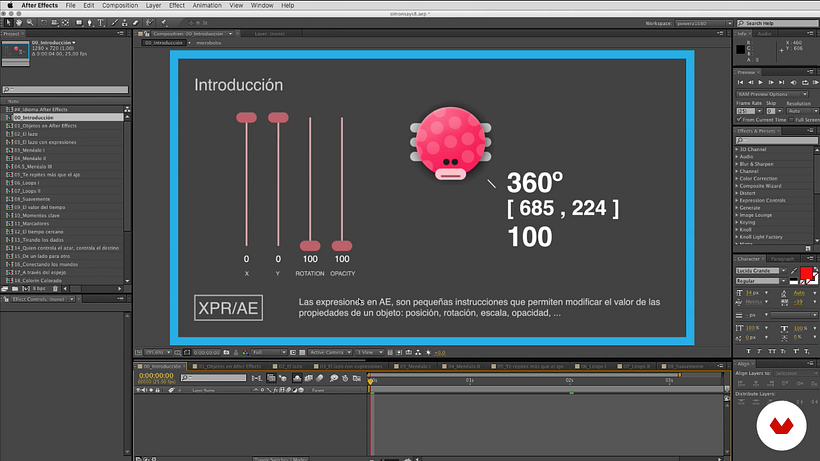Create a new folder in Project panel

coord(15,289)
